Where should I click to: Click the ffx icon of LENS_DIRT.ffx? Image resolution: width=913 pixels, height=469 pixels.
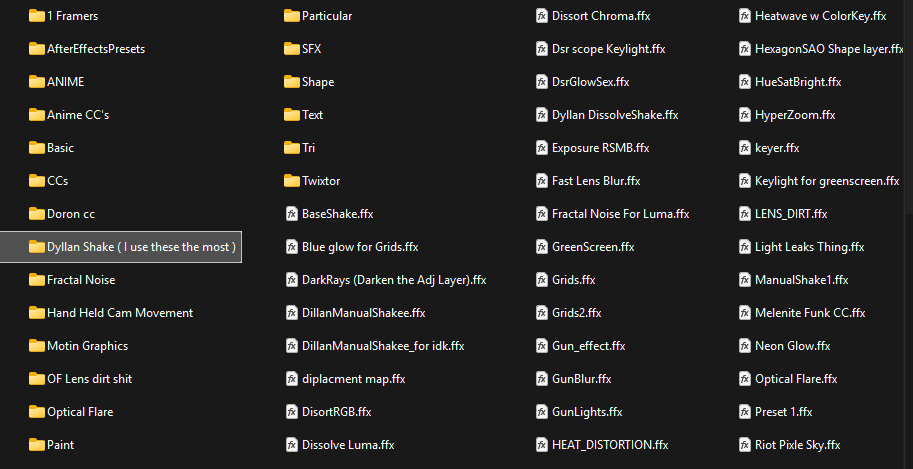click(745, 214)
